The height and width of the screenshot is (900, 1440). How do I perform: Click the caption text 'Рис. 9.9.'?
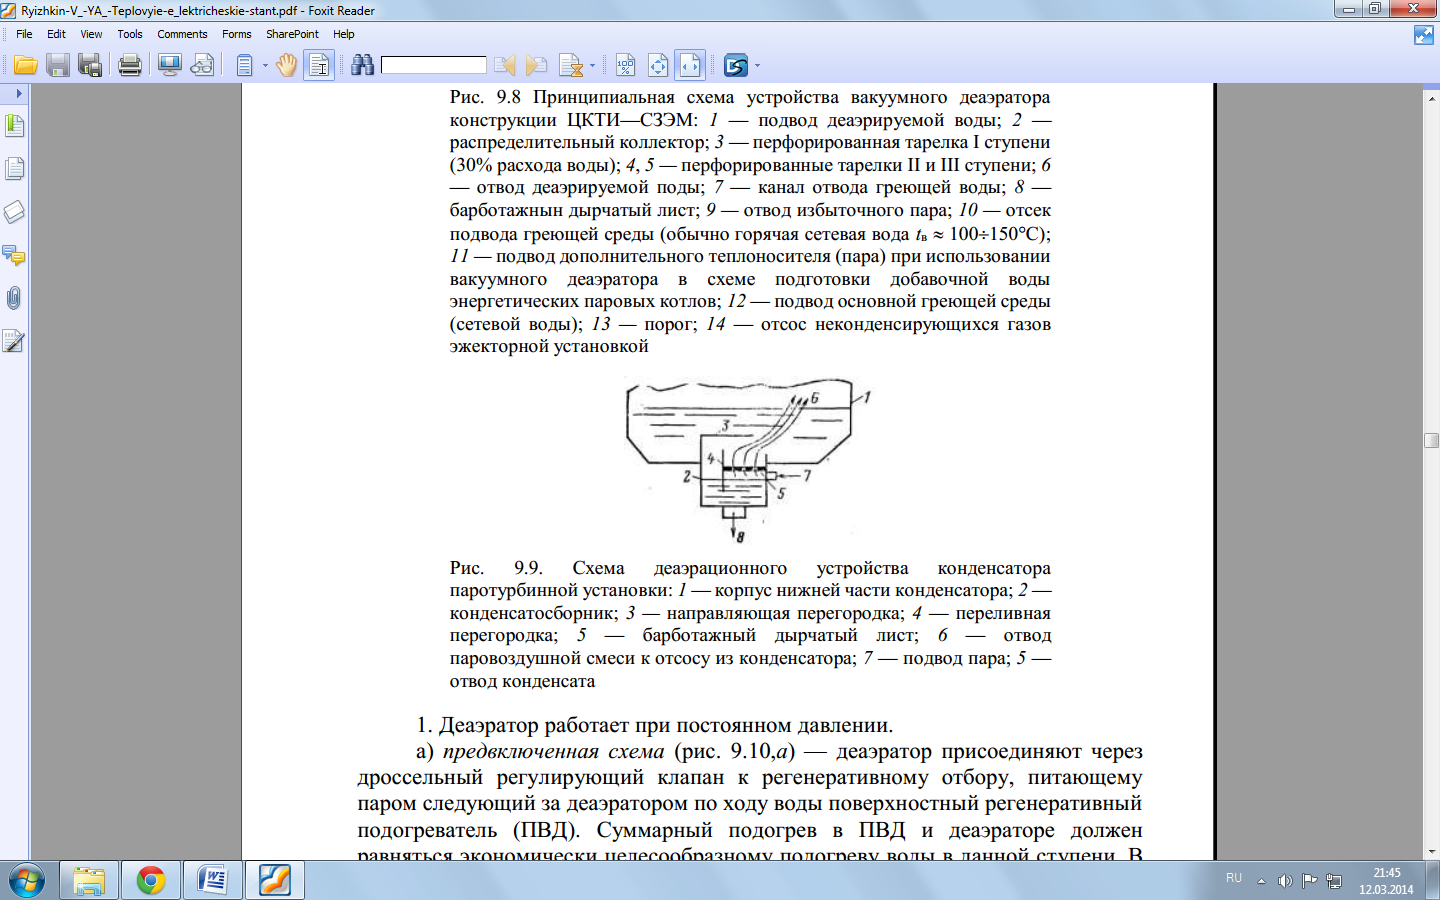(497, 568)
